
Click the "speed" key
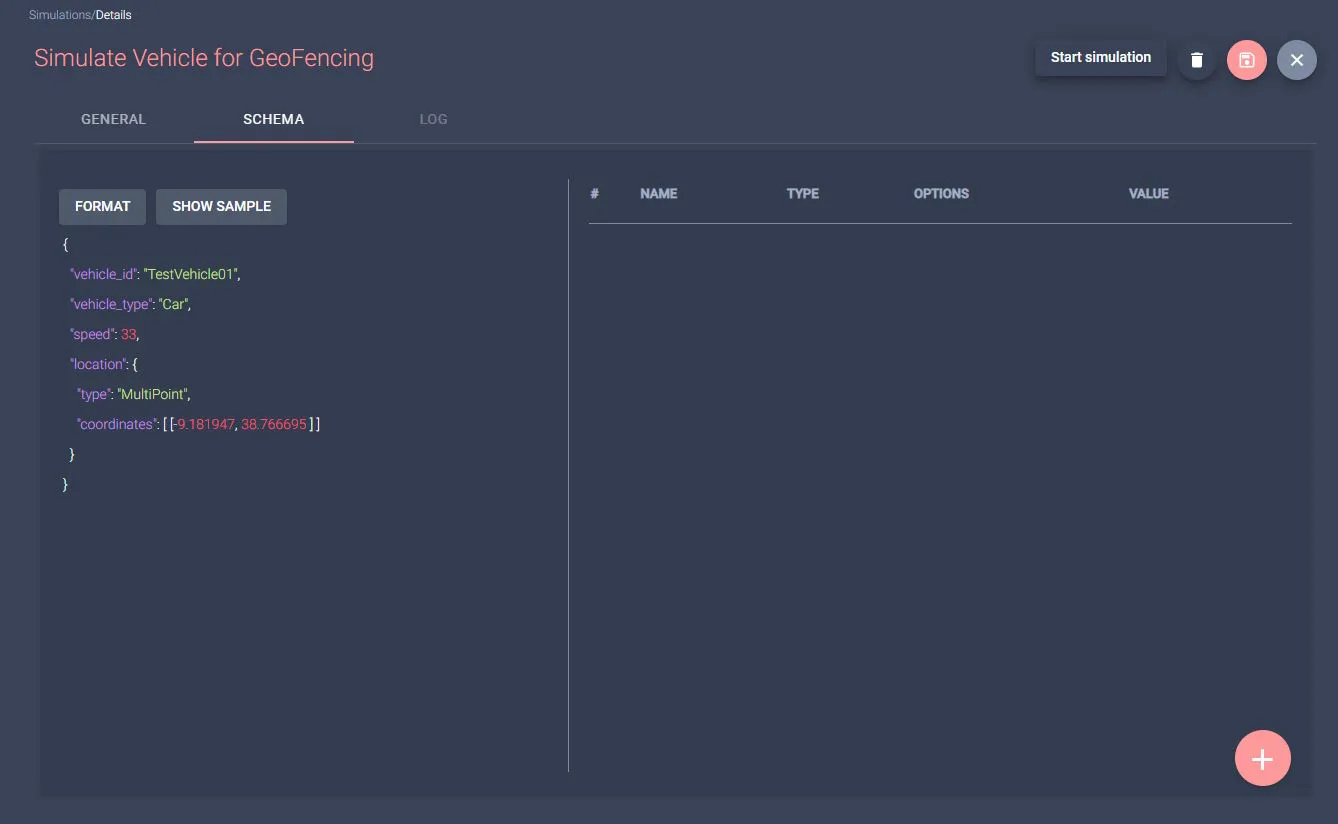(x=92, y=334)
